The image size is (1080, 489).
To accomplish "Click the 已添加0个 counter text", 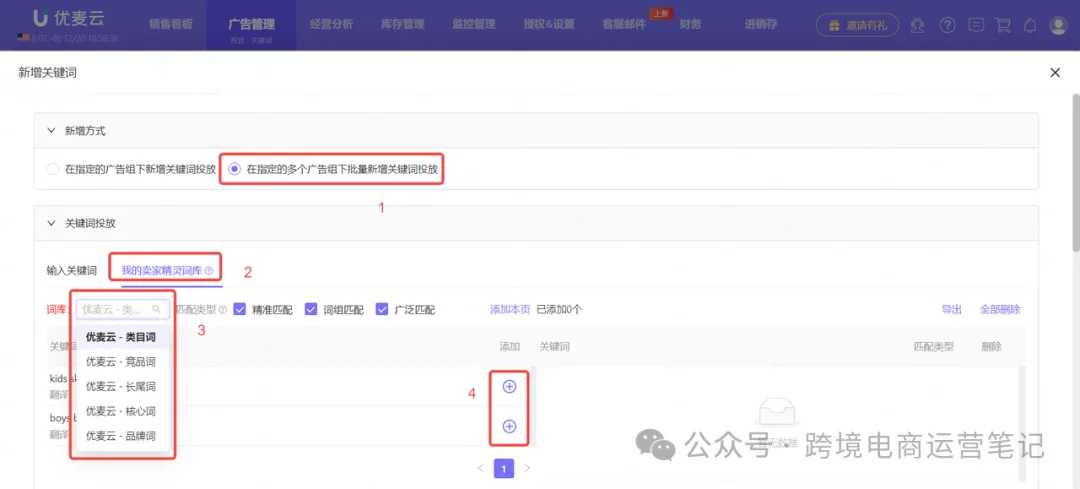I will (559, 310).
